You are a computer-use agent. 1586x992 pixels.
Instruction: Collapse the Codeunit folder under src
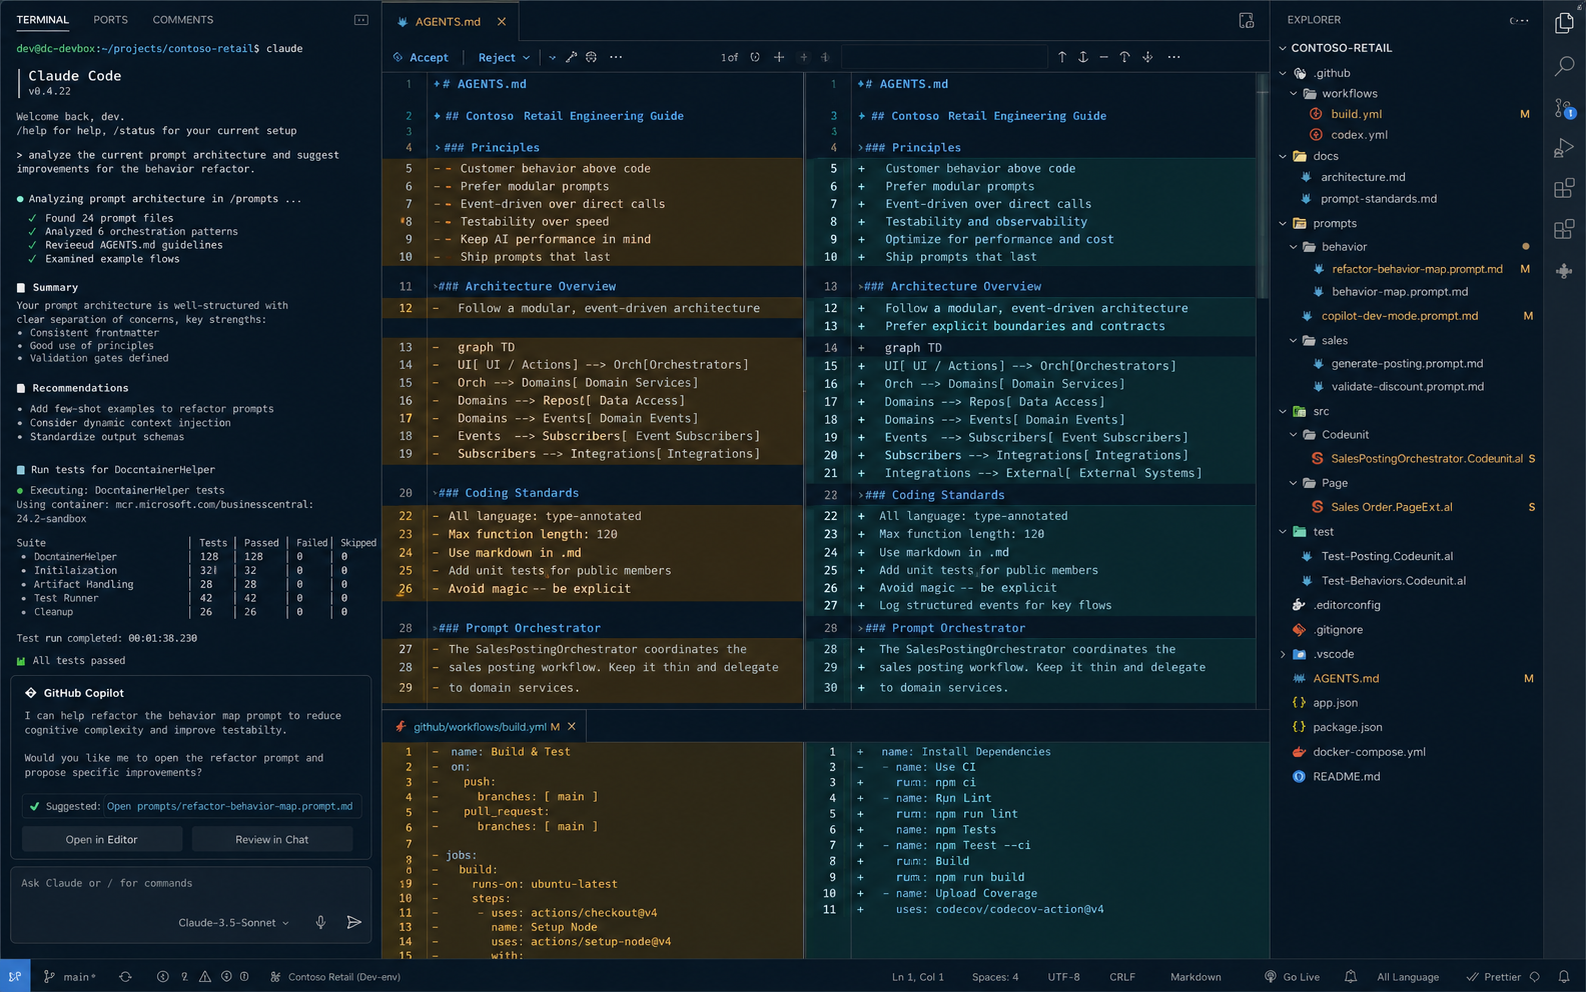[x=1293, y=435]
